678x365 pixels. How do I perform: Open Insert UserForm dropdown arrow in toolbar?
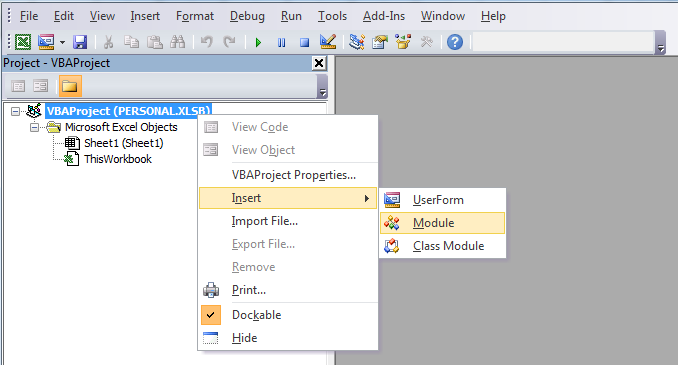click(x=62, y=42)
